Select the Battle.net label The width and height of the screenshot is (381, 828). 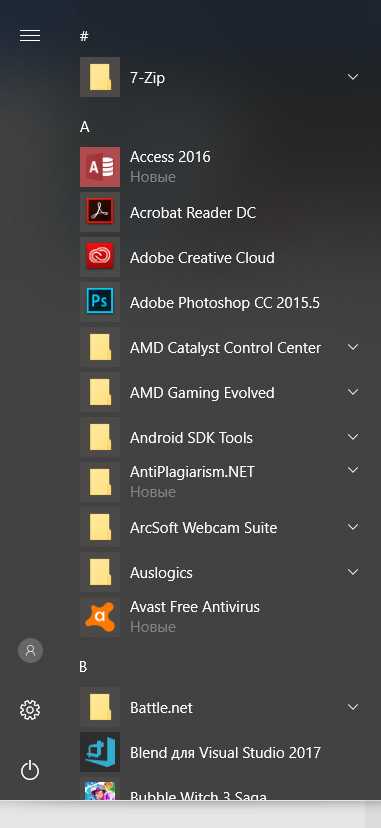point(161,708)
